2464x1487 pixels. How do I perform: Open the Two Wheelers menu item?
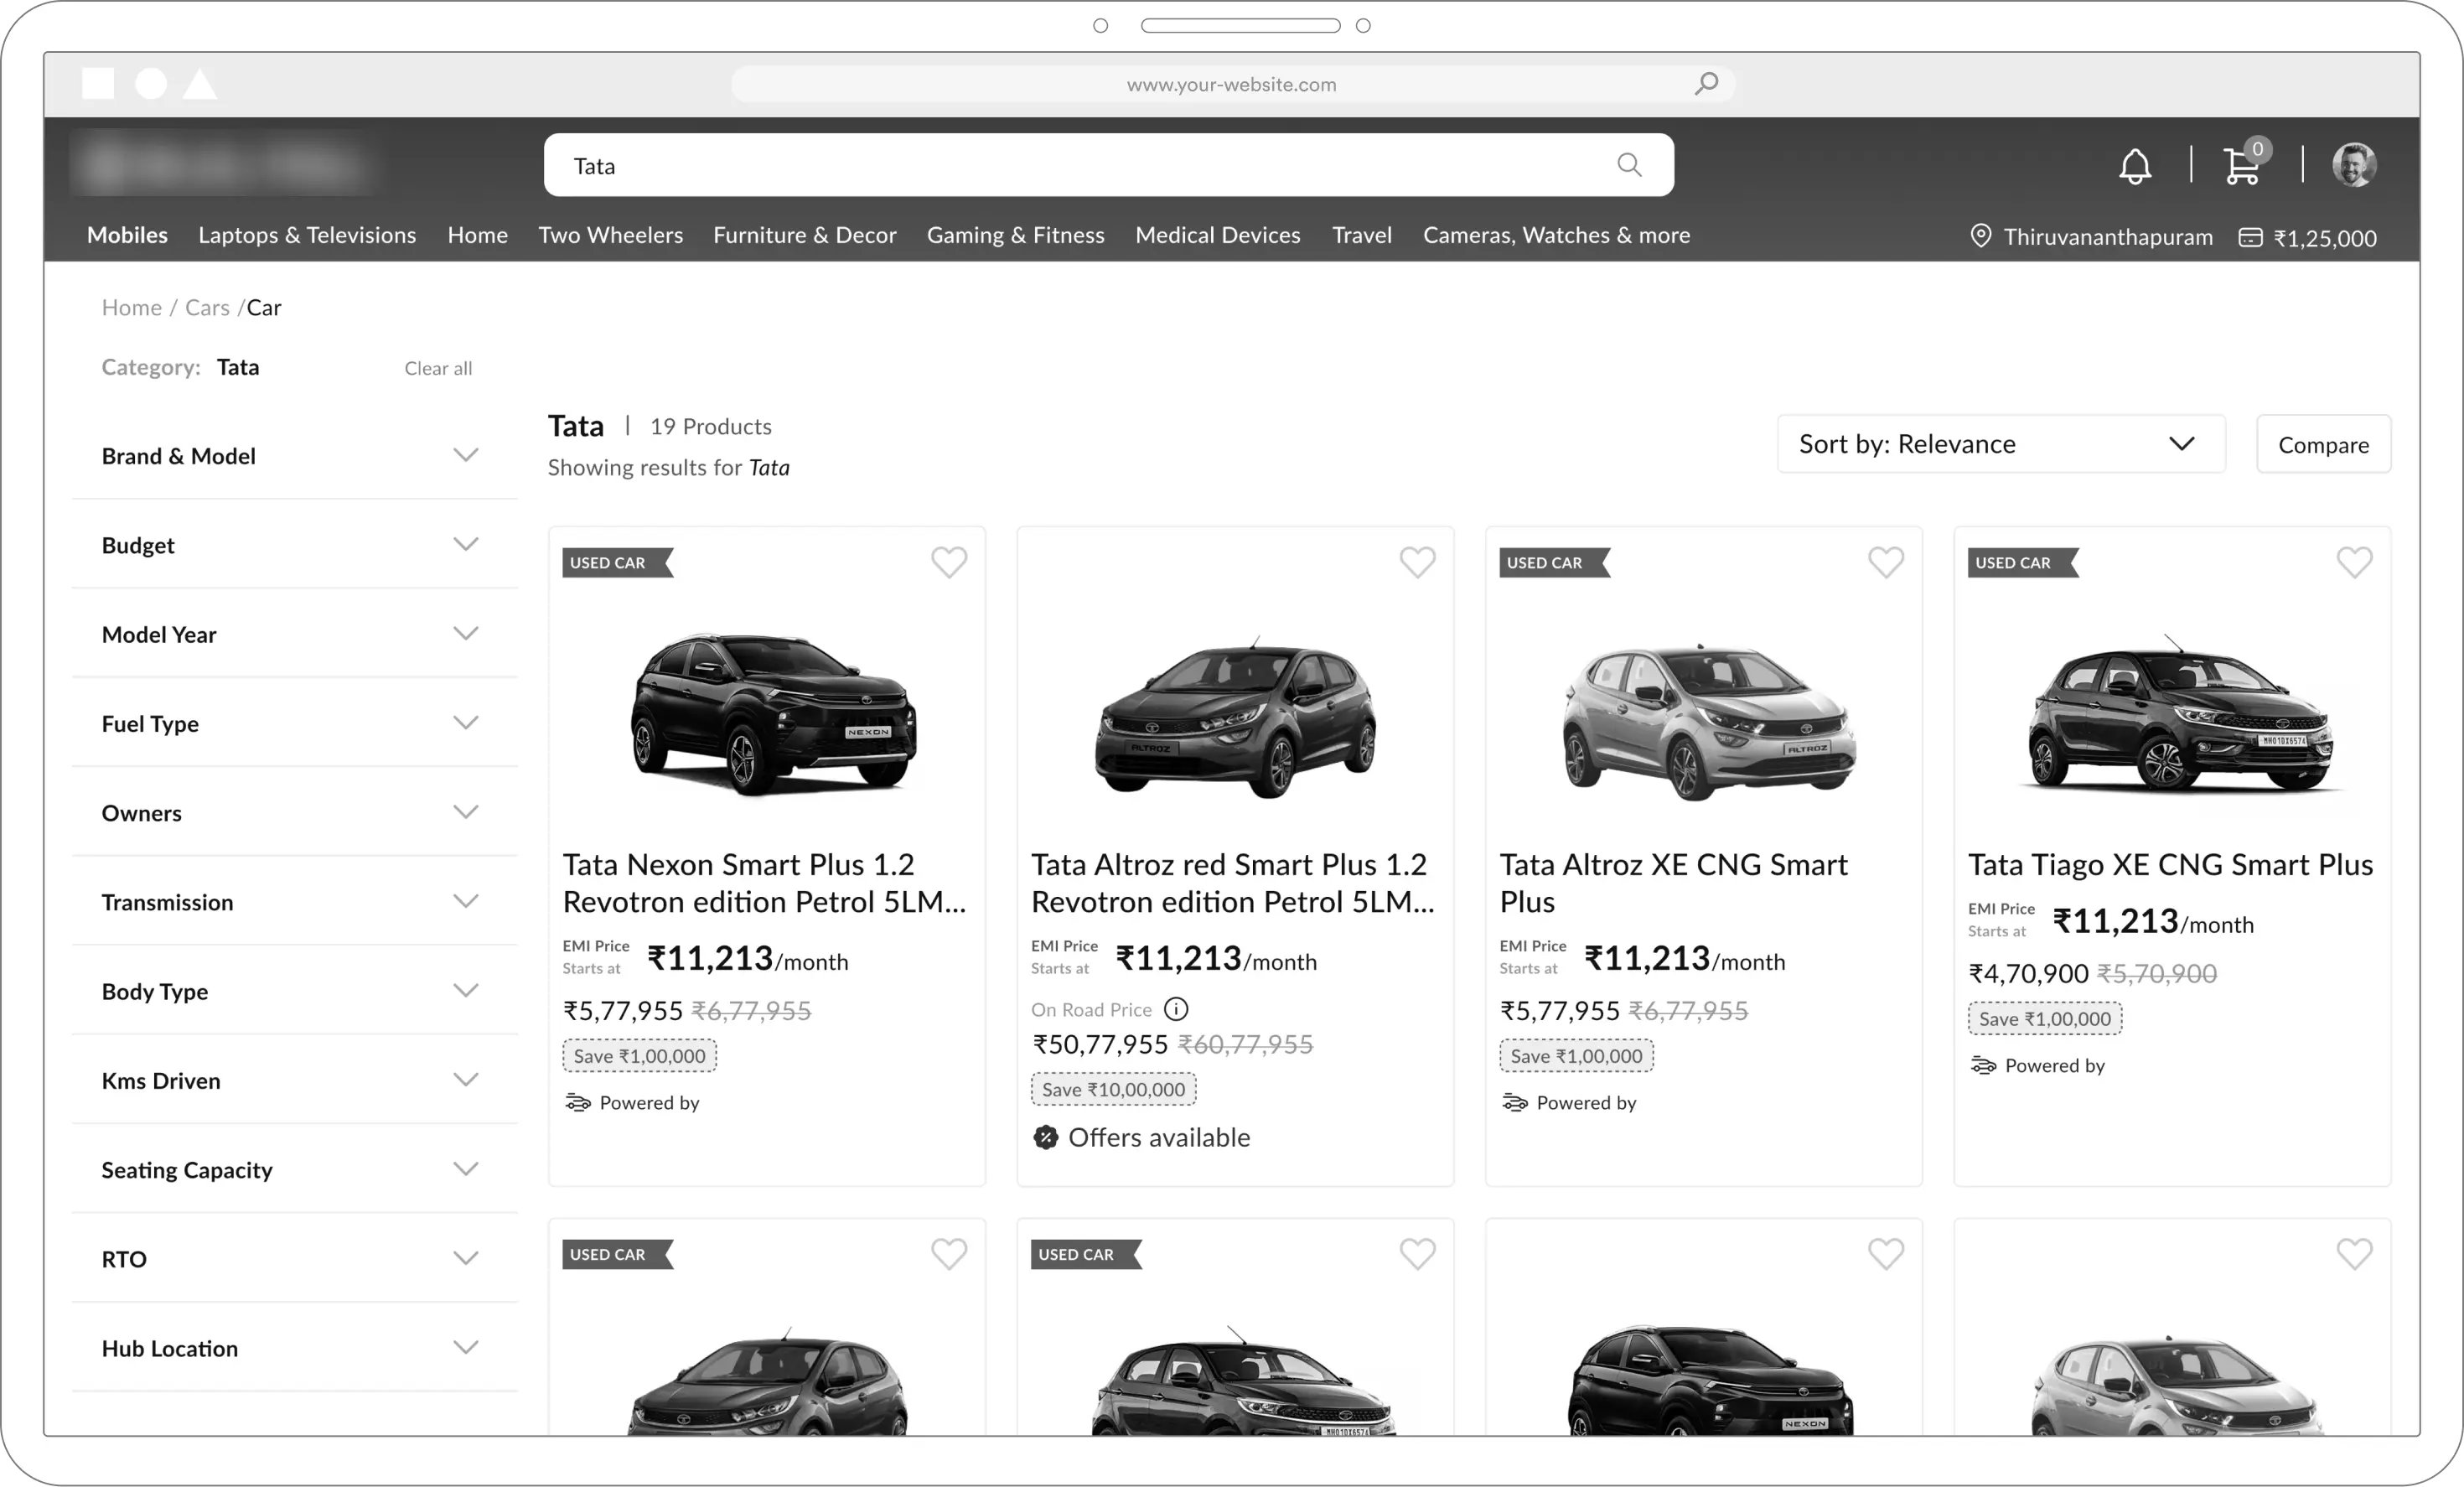coord(610,235)
